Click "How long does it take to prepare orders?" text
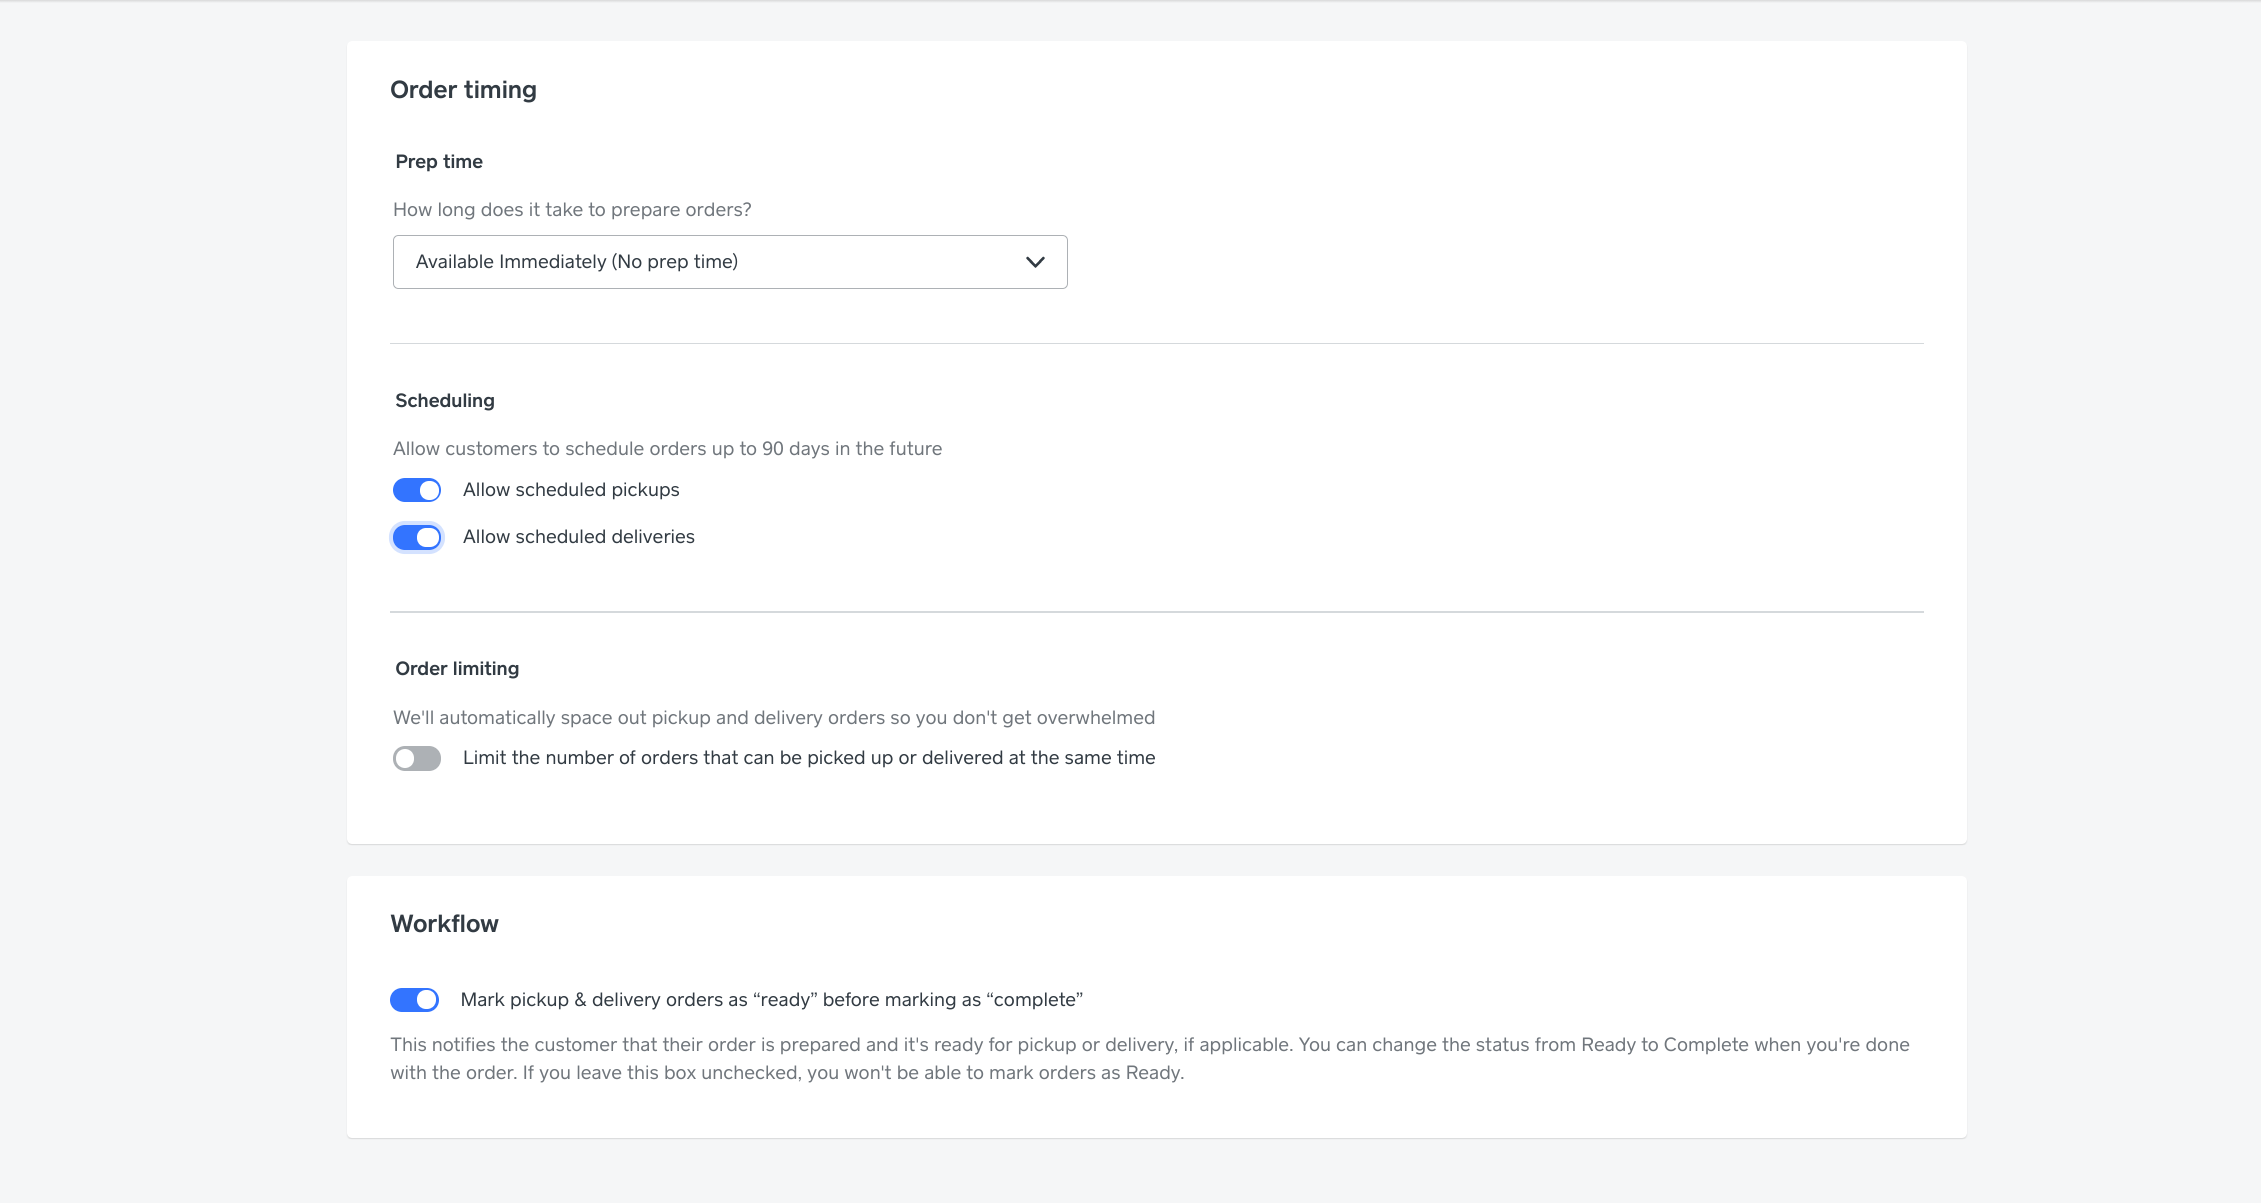The image size is (2261, 1203). coord(572,210)
